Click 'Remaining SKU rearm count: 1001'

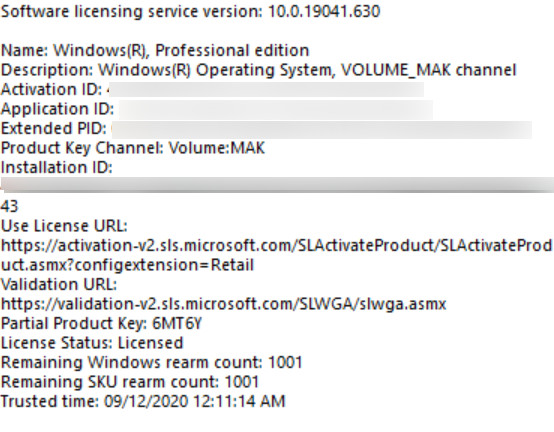(x=130, y=382)
